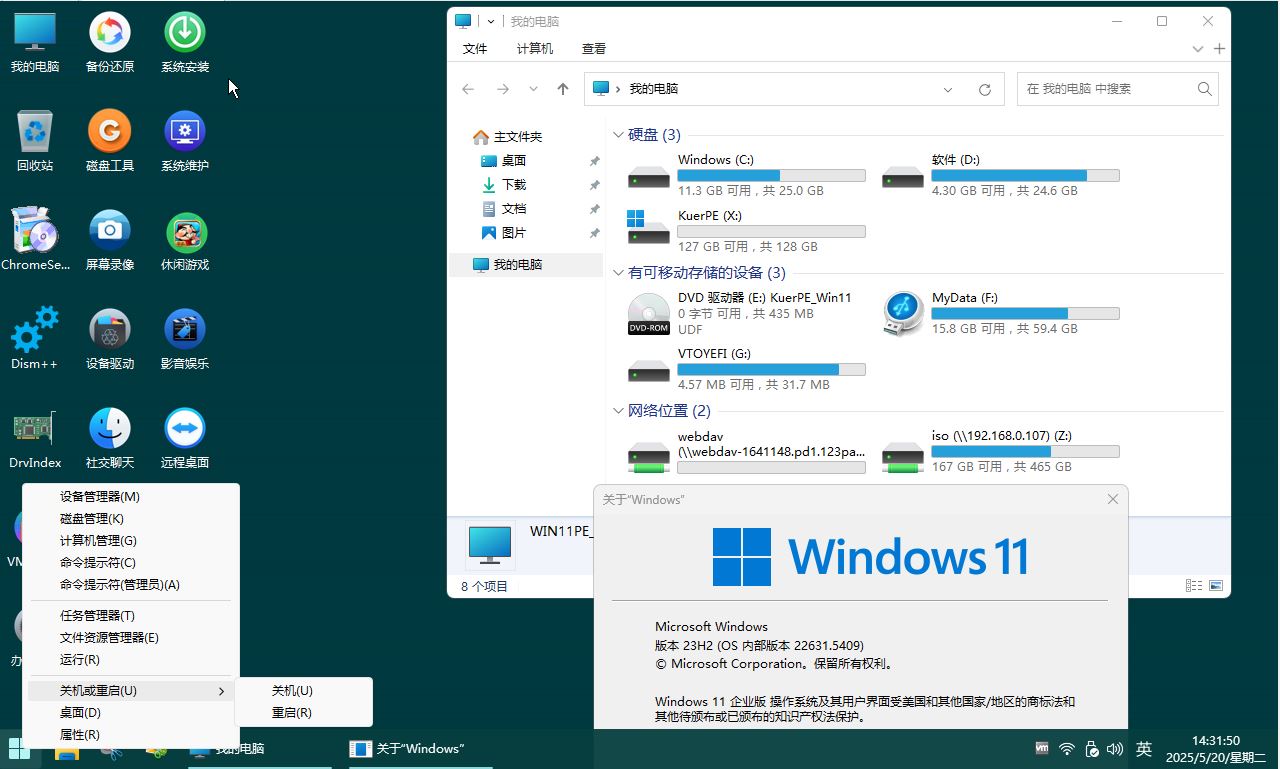Choose 运行(R) from the context menu
Image resolution: width=1280 pixels, height=769 pixels.
click(x=131, y=660)
